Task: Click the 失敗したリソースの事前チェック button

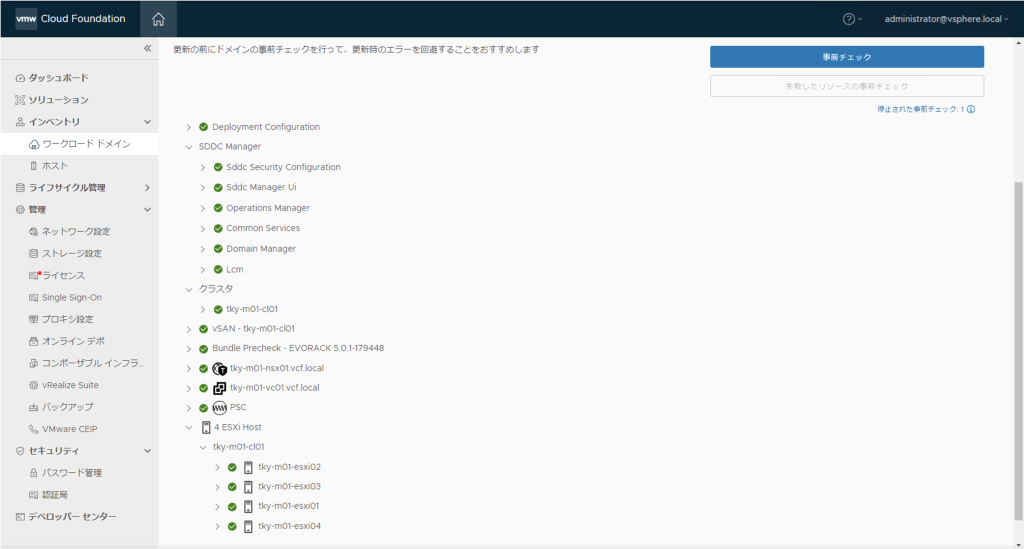Action: 847,86
